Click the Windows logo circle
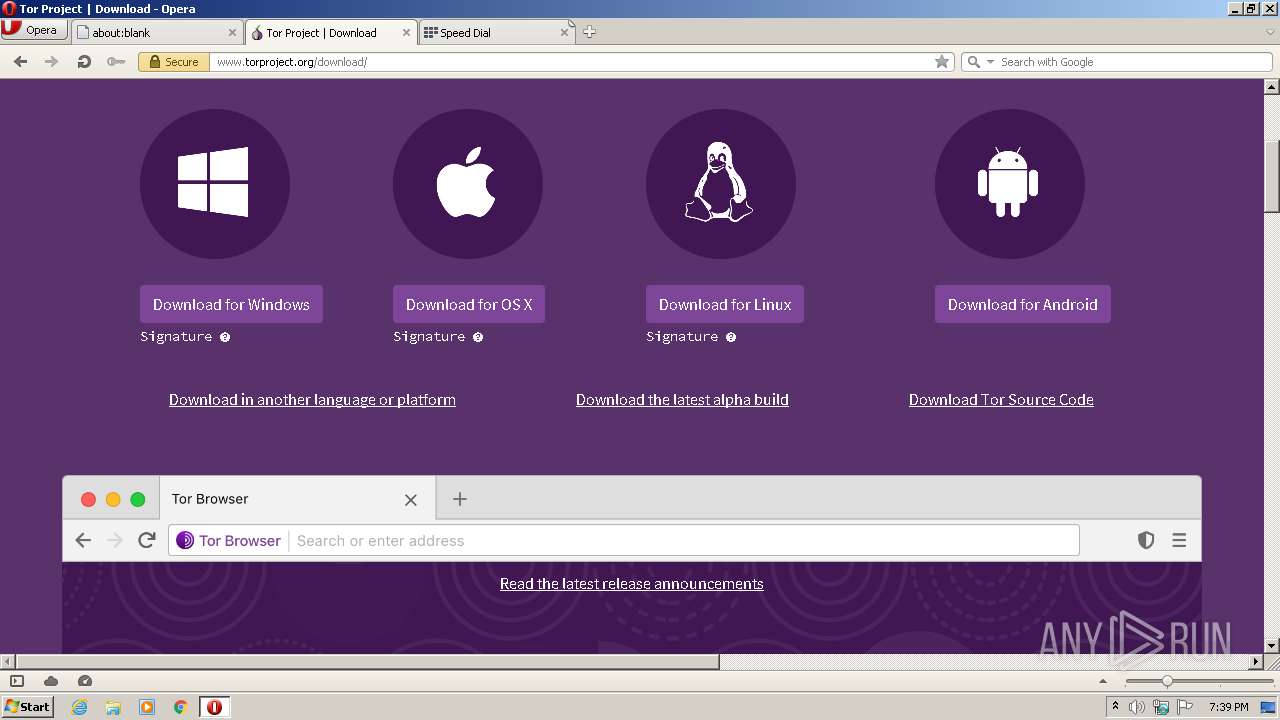Image resolution: width=1280 pixels, height=720 pixels. (x=214, y=184)
